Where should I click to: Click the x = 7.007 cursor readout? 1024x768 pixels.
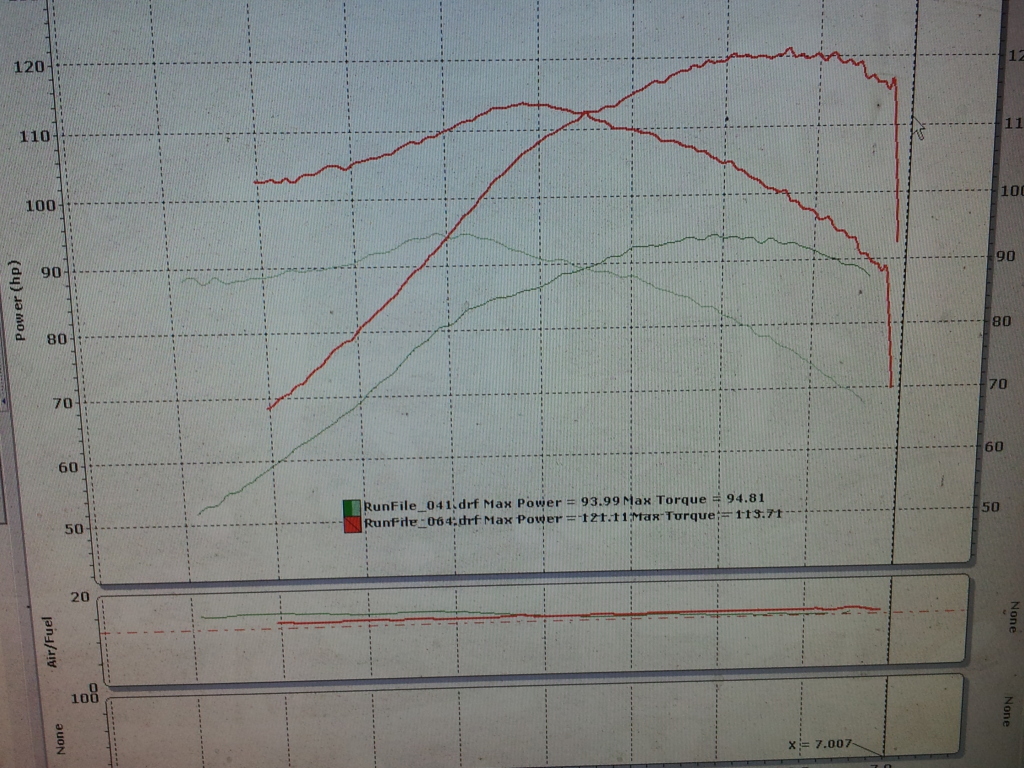tap(820, 744)
